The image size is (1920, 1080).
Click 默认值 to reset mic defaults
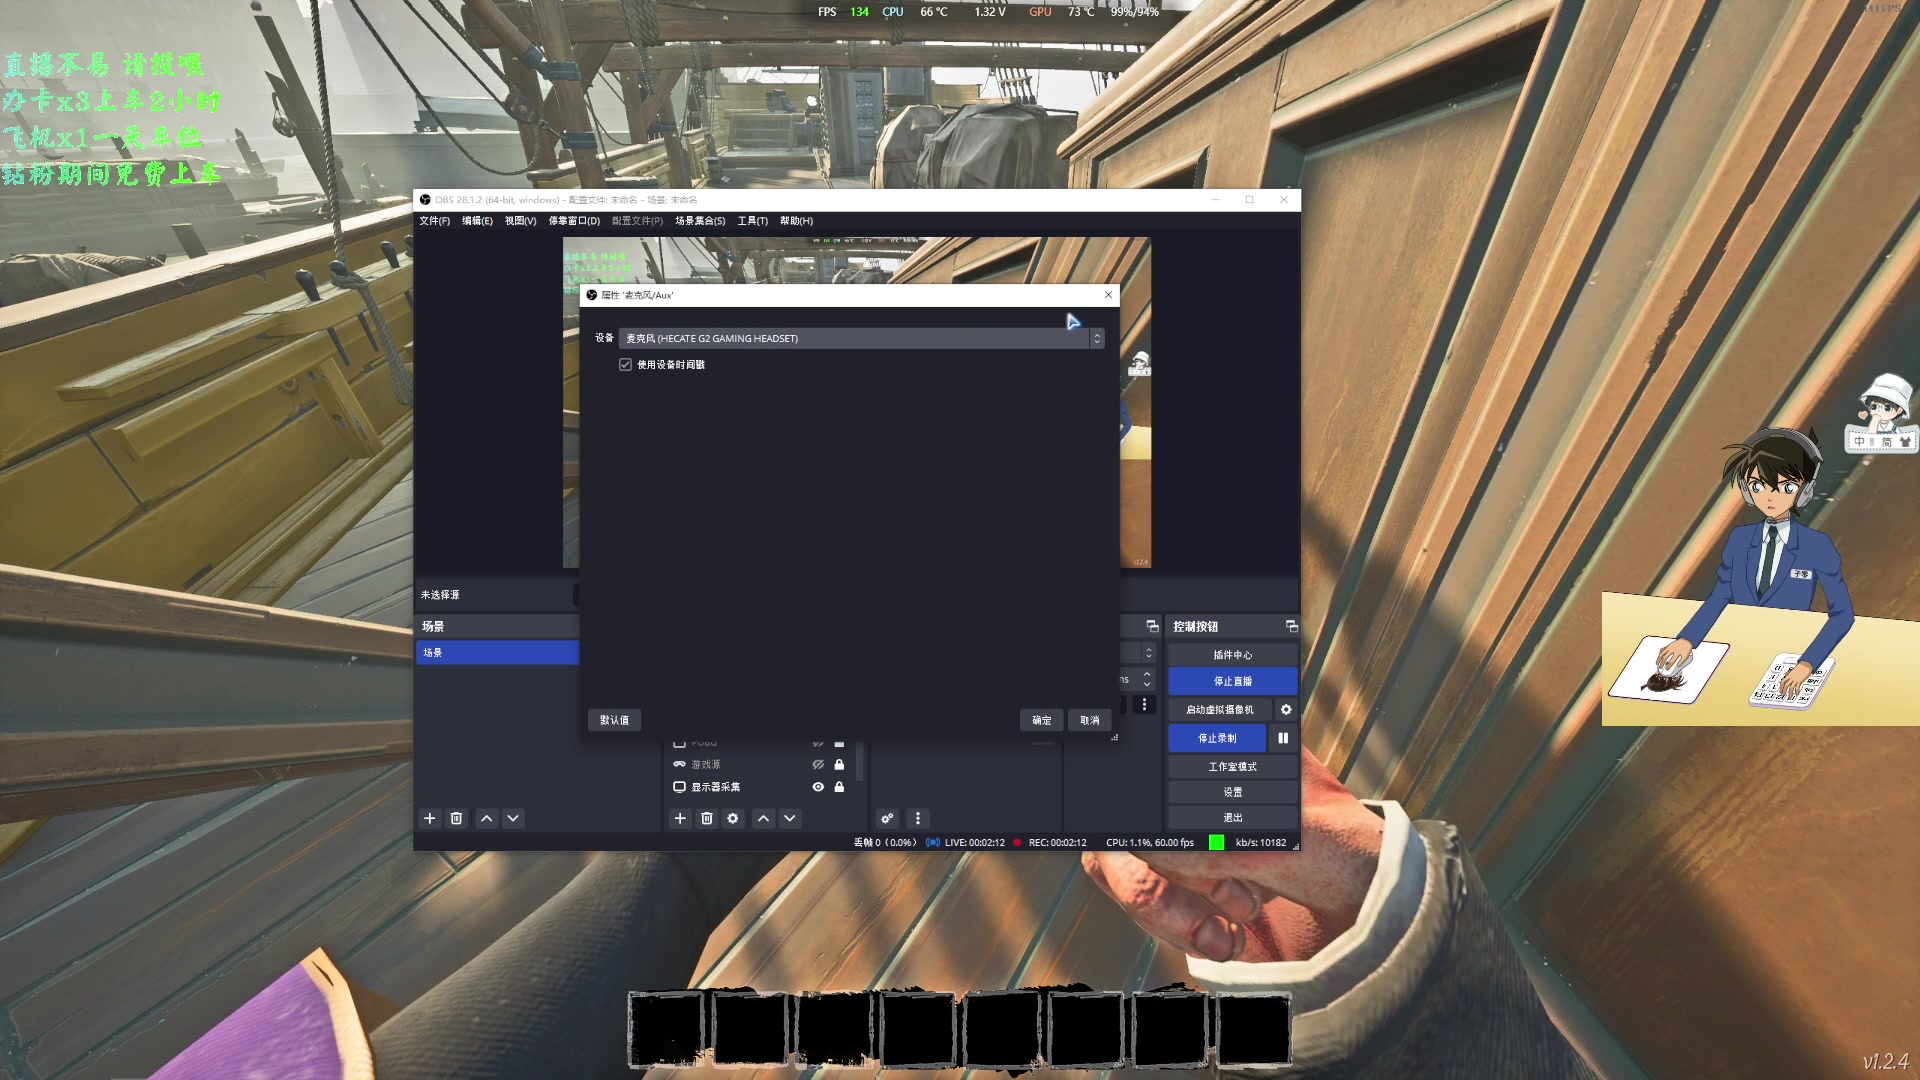point(615,720)
